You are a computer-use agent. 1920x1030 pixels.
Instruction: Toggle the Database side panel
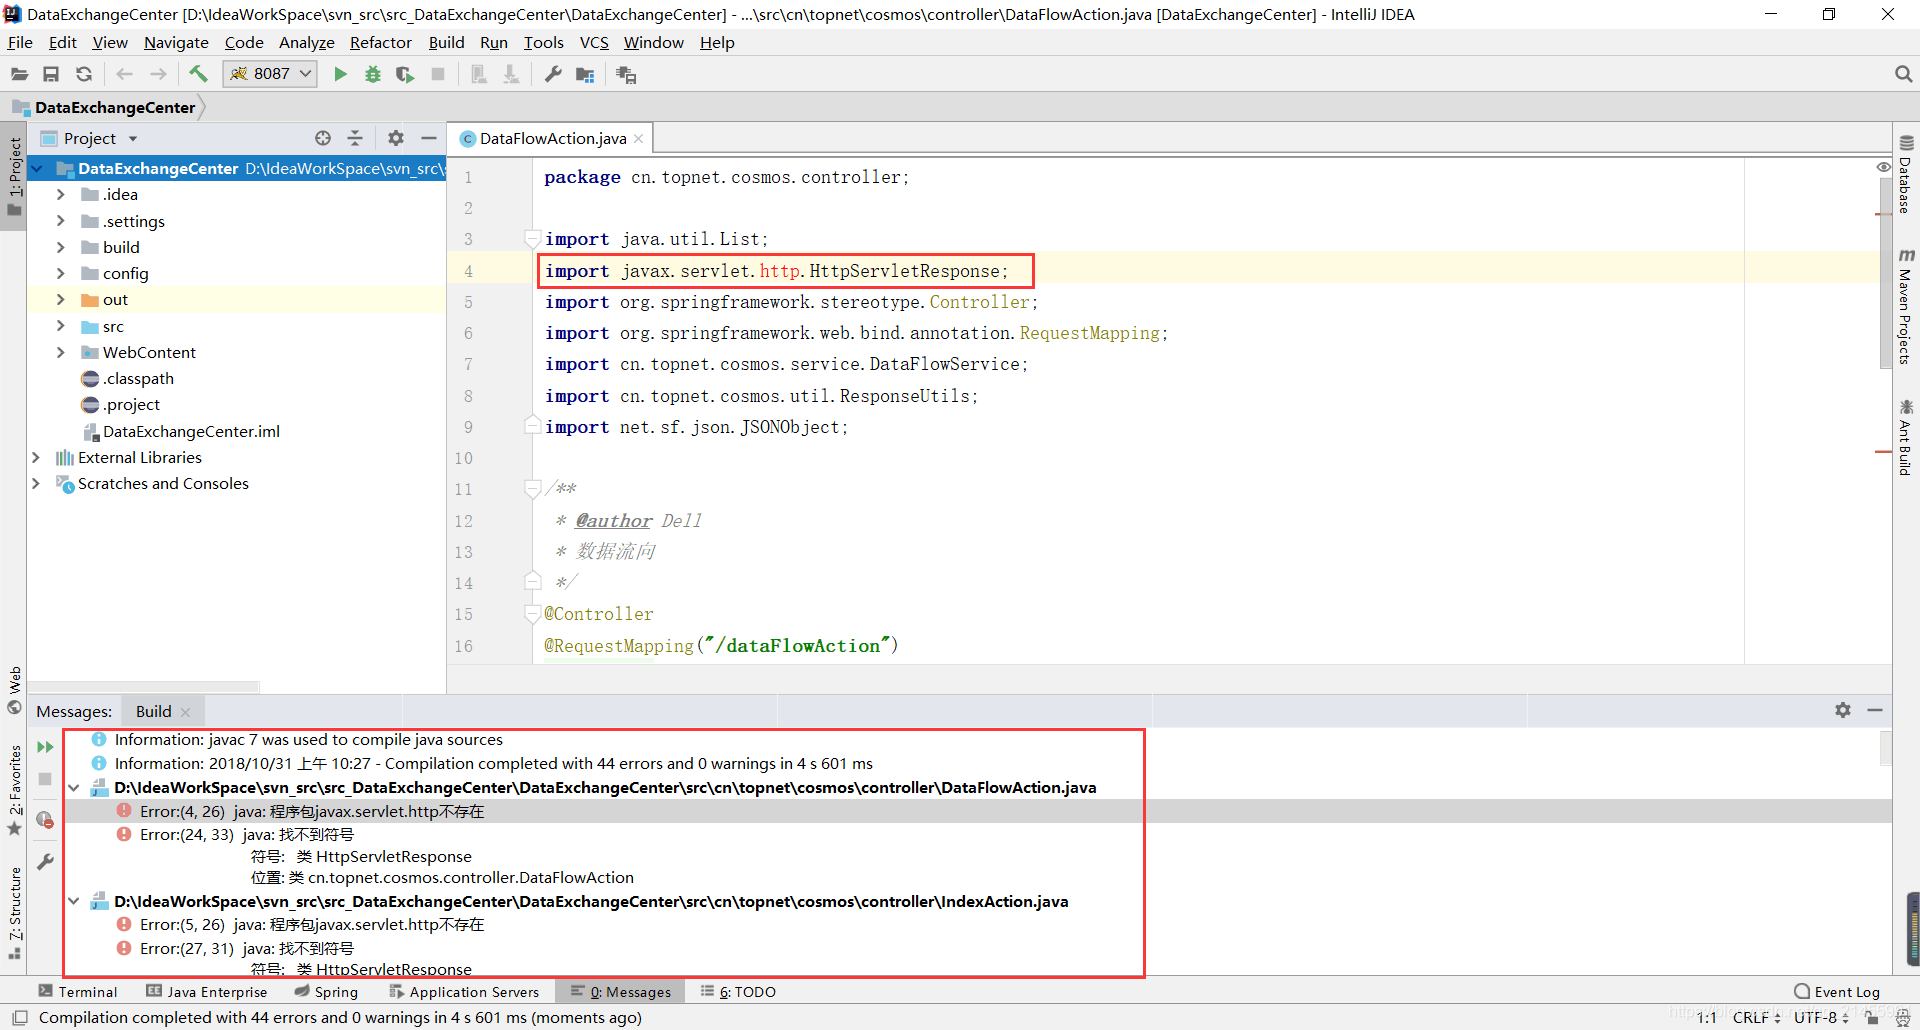pyautogui.click(x=1906, y=175)
